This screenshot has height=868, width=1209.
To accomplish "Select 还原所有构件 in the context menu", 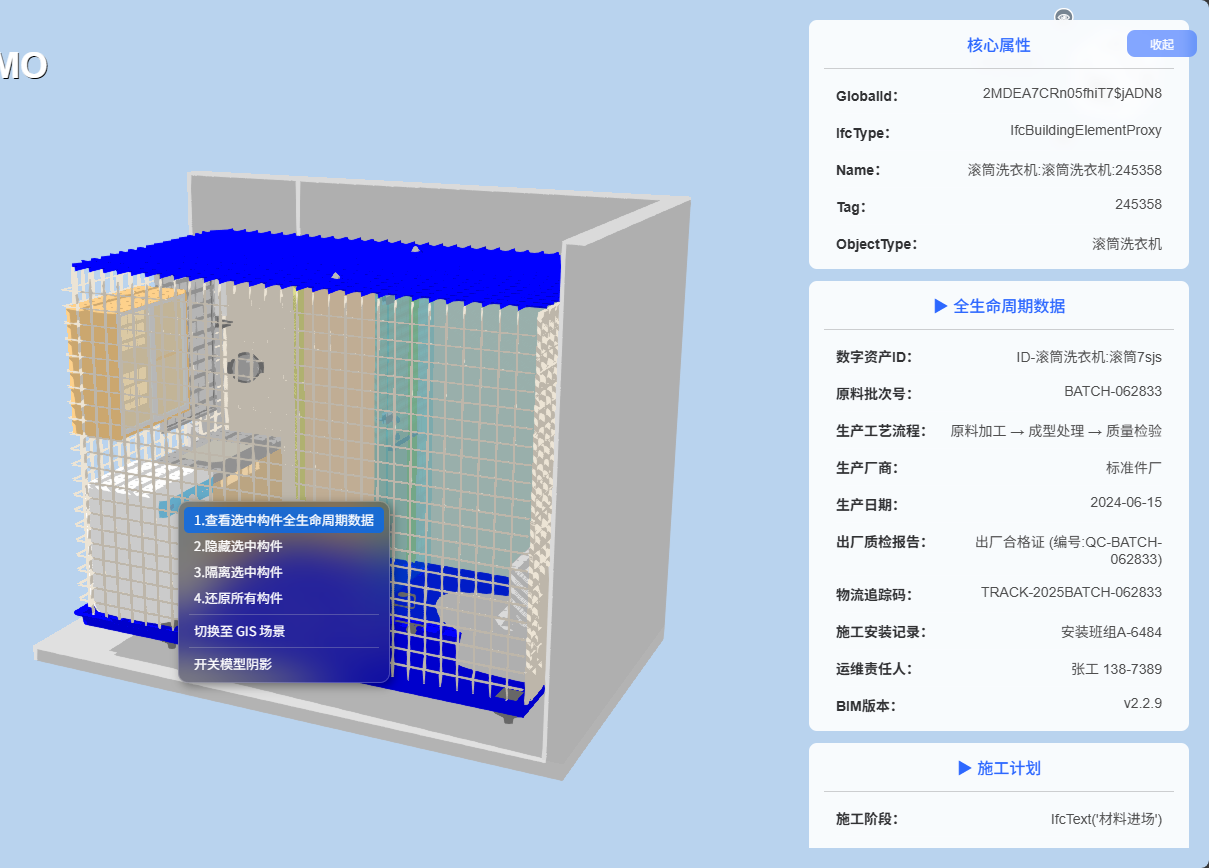I will click(238, 598).
